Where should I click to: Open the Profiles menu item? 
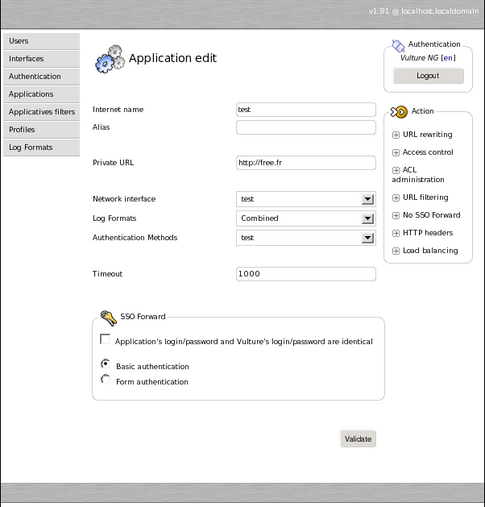pos(41,130)
